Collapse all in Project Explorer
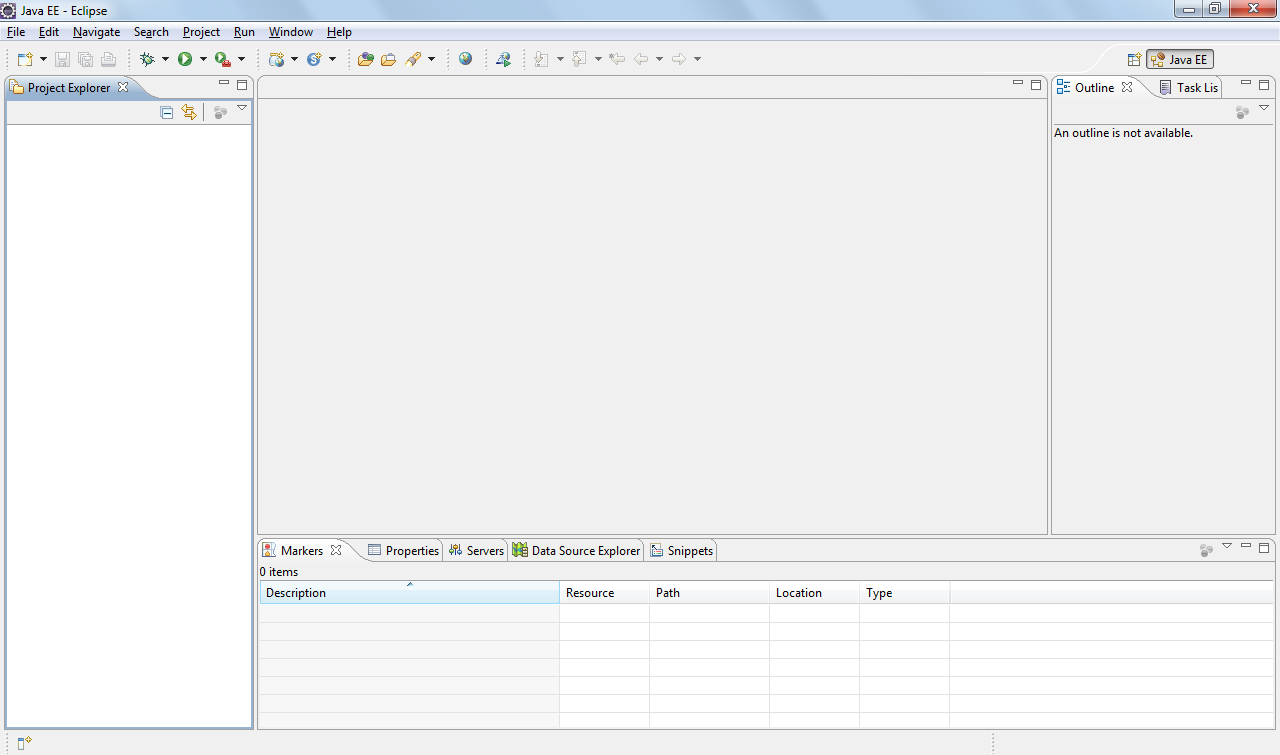Viewport: 1280px width, 755px height. point(167,112)
